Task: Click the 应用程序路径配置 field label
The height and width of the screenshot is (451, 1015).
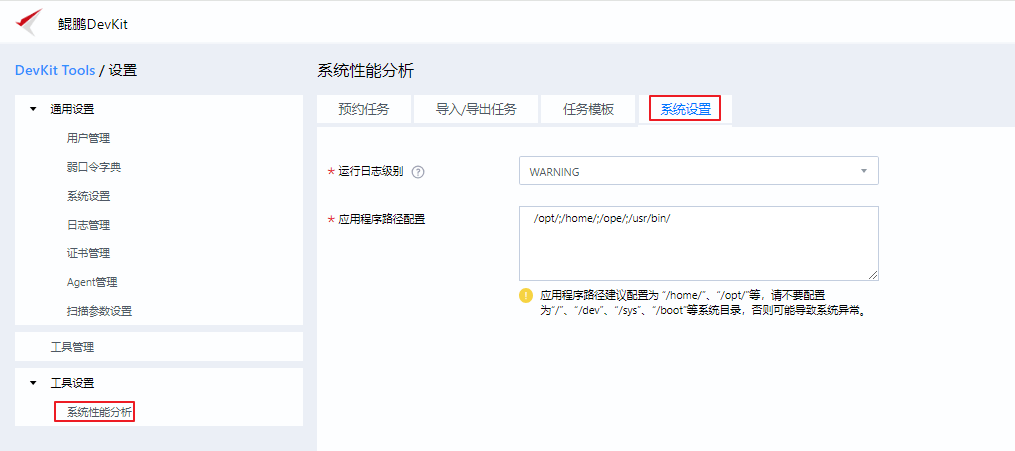Action: [x=382, y=219]
